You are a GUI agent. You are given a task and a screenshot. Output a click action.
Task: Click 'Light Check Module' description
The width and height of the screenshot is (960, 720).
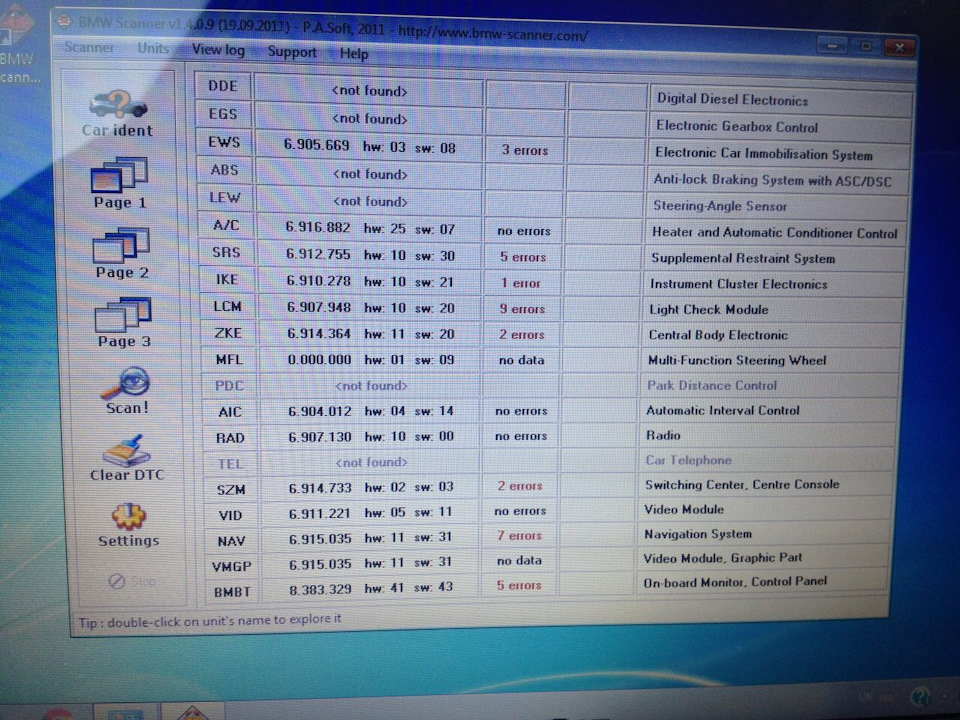click(x=708, y=310)
